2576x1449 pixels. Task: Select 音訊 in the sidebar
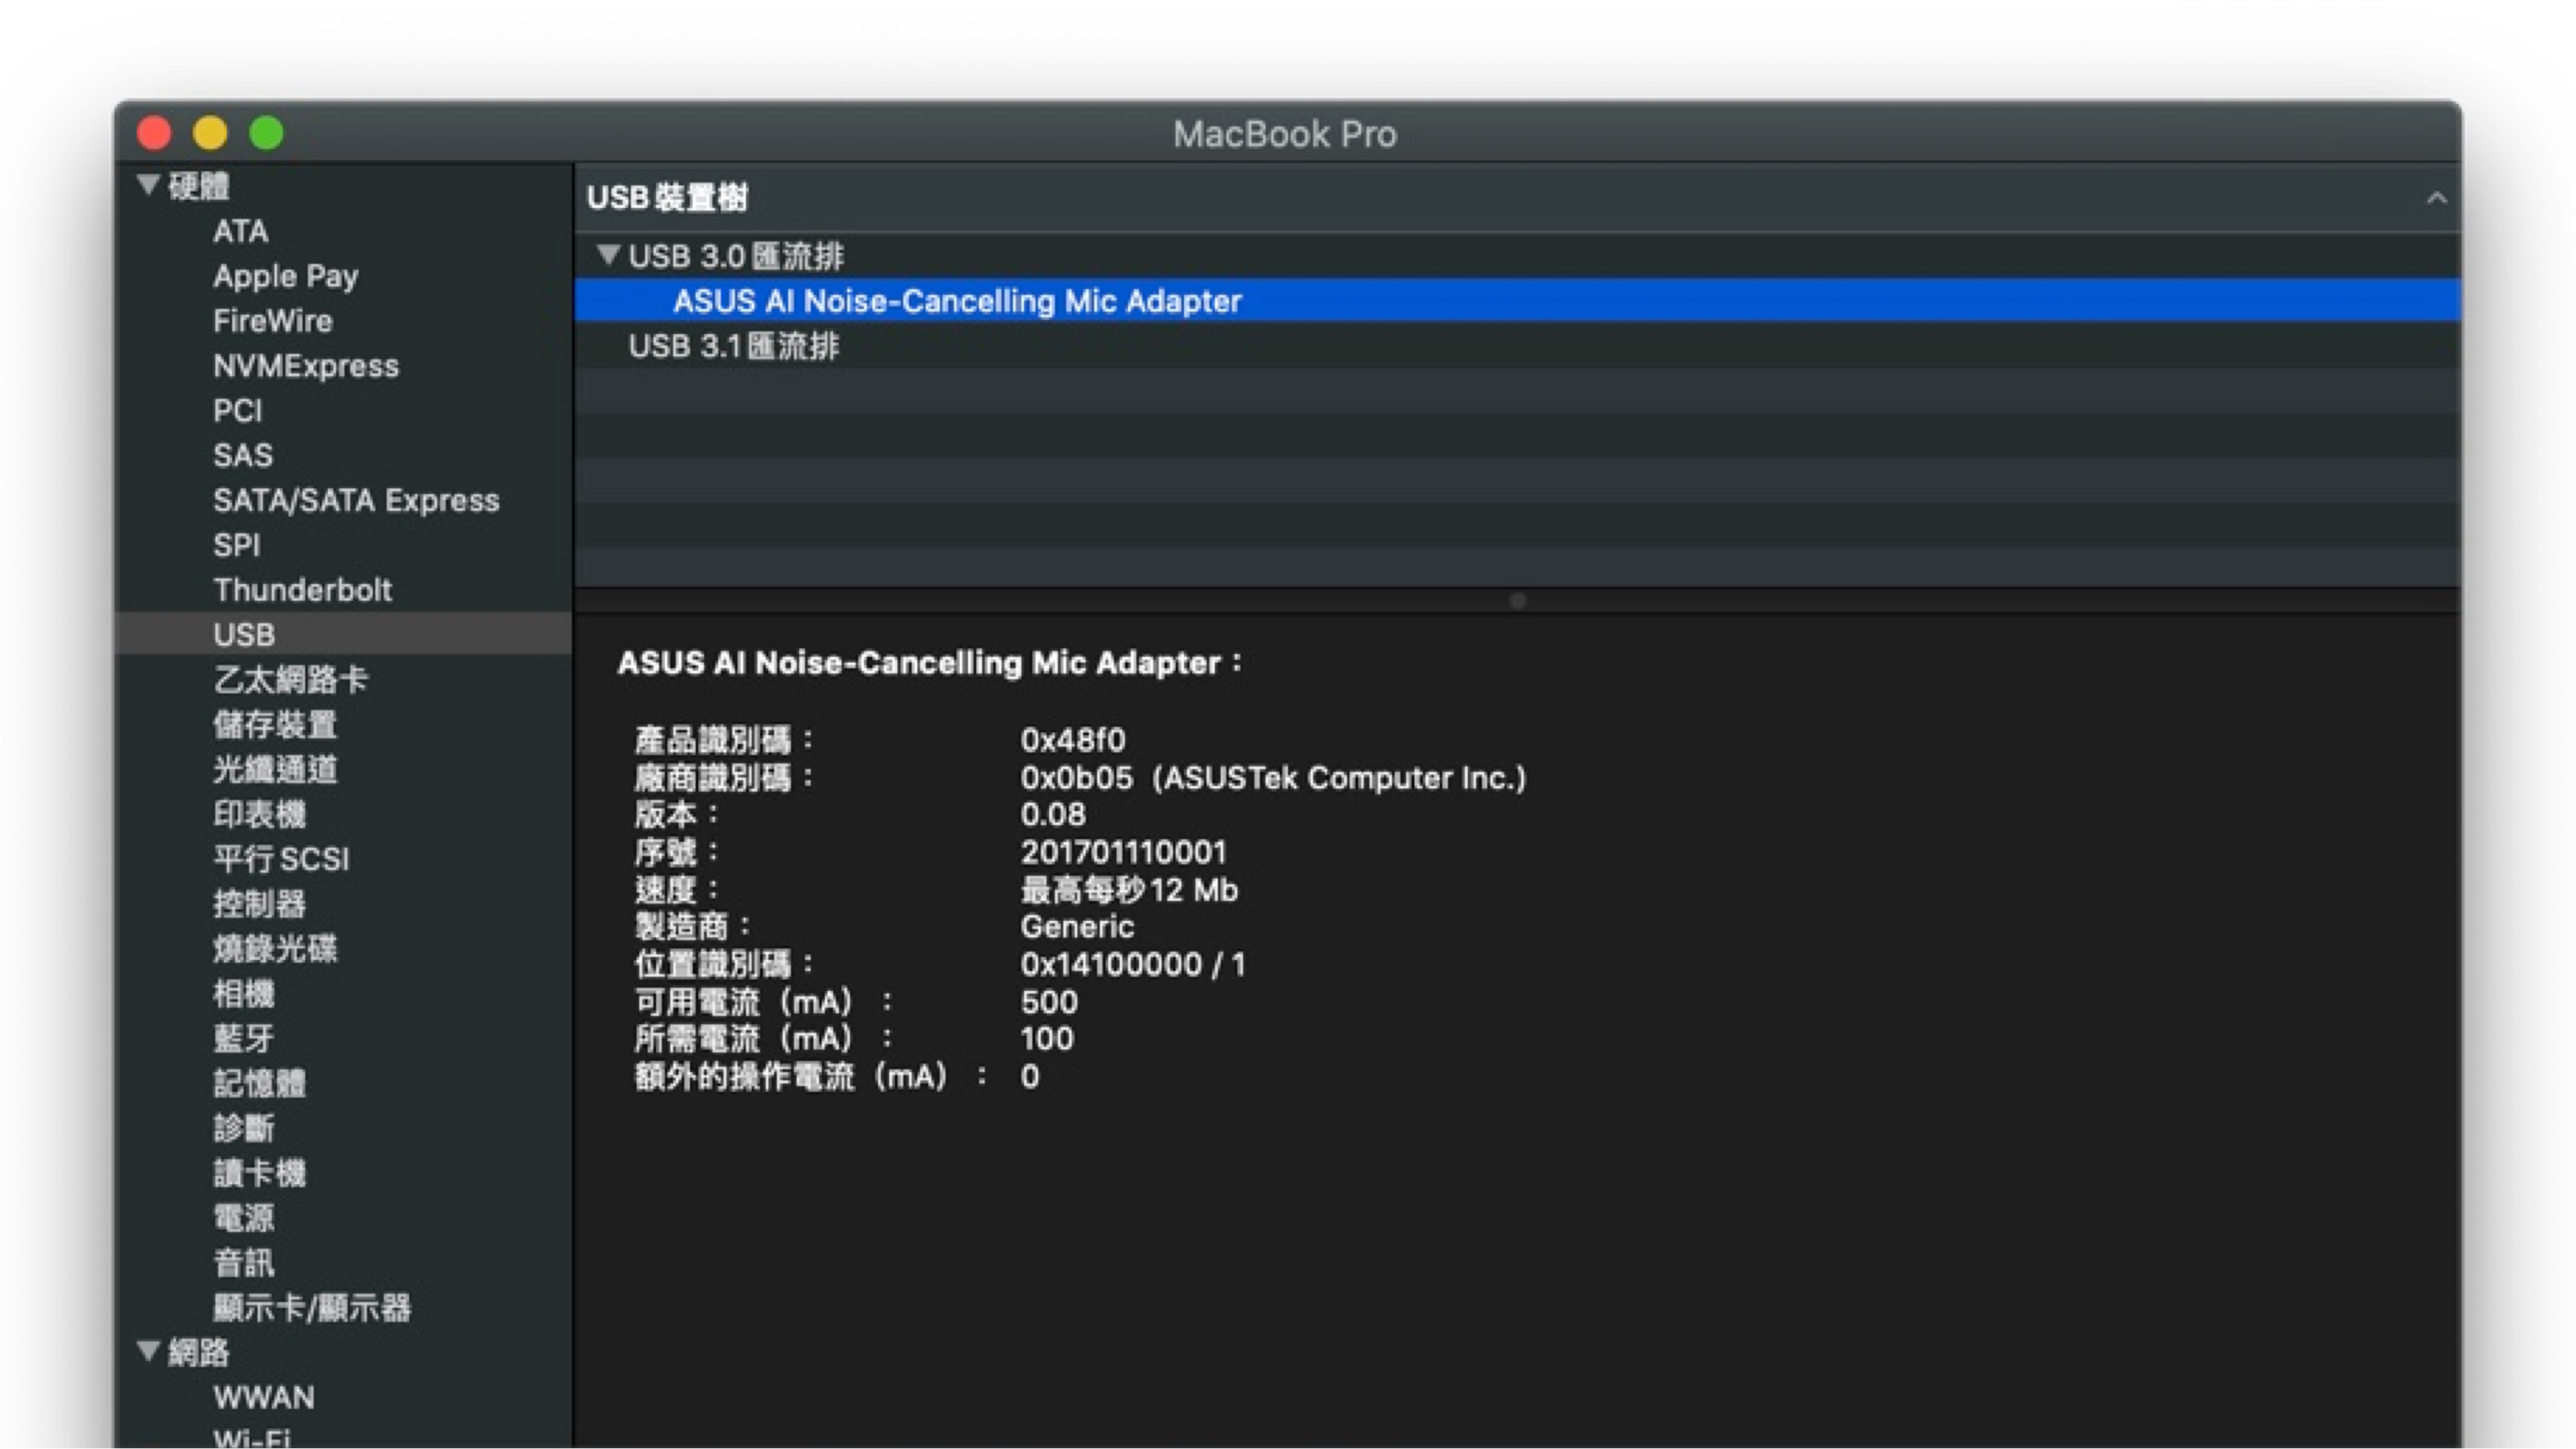[x=243, y=1262]
